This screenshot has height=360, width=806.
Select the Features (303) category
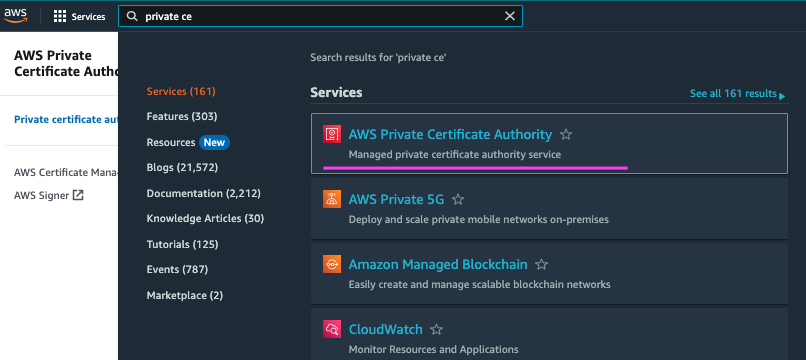182,117
